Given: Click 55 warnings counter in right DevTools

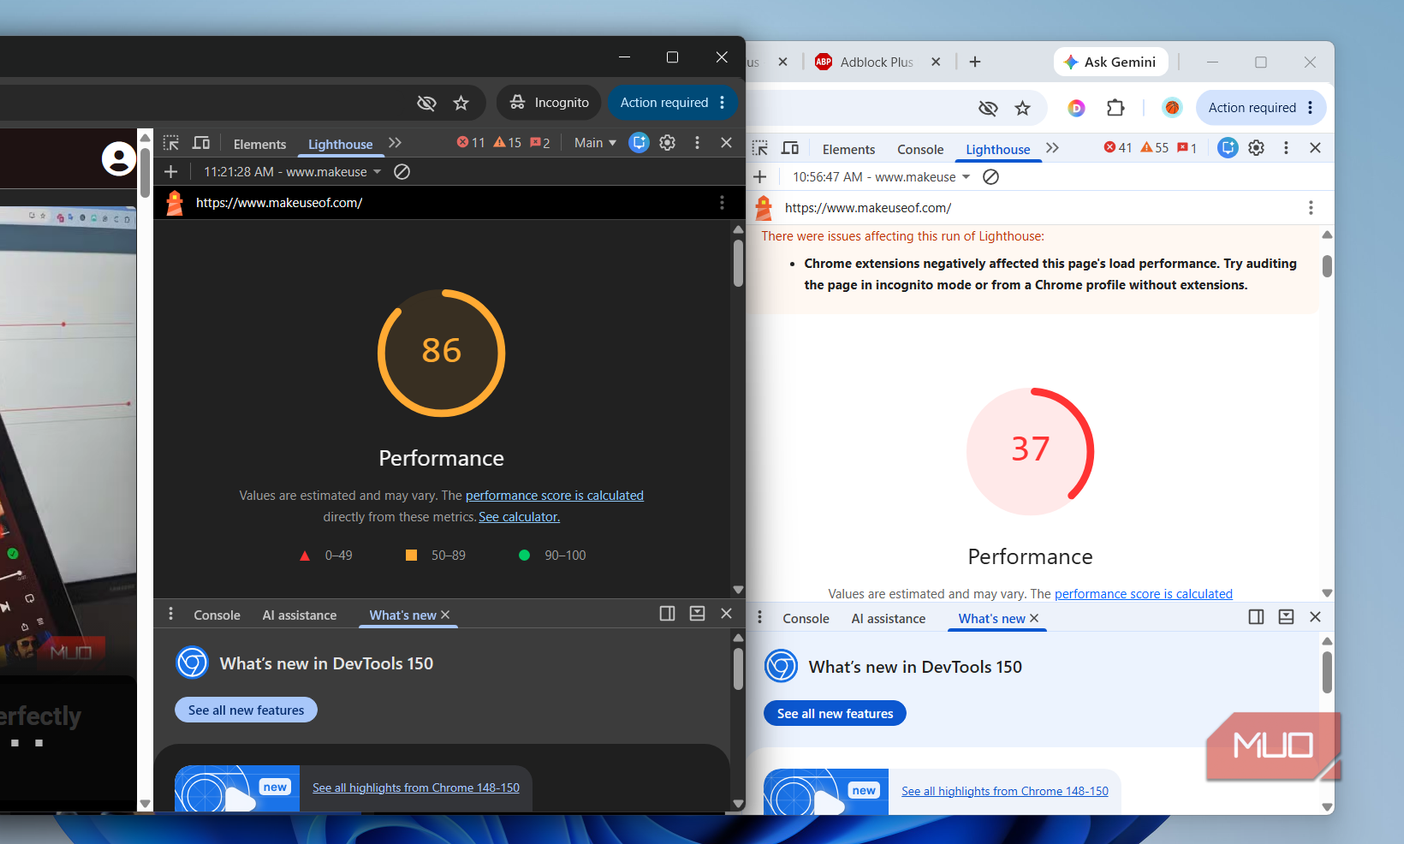Looking at the screenshot, I should click(x=1155, y=148).
